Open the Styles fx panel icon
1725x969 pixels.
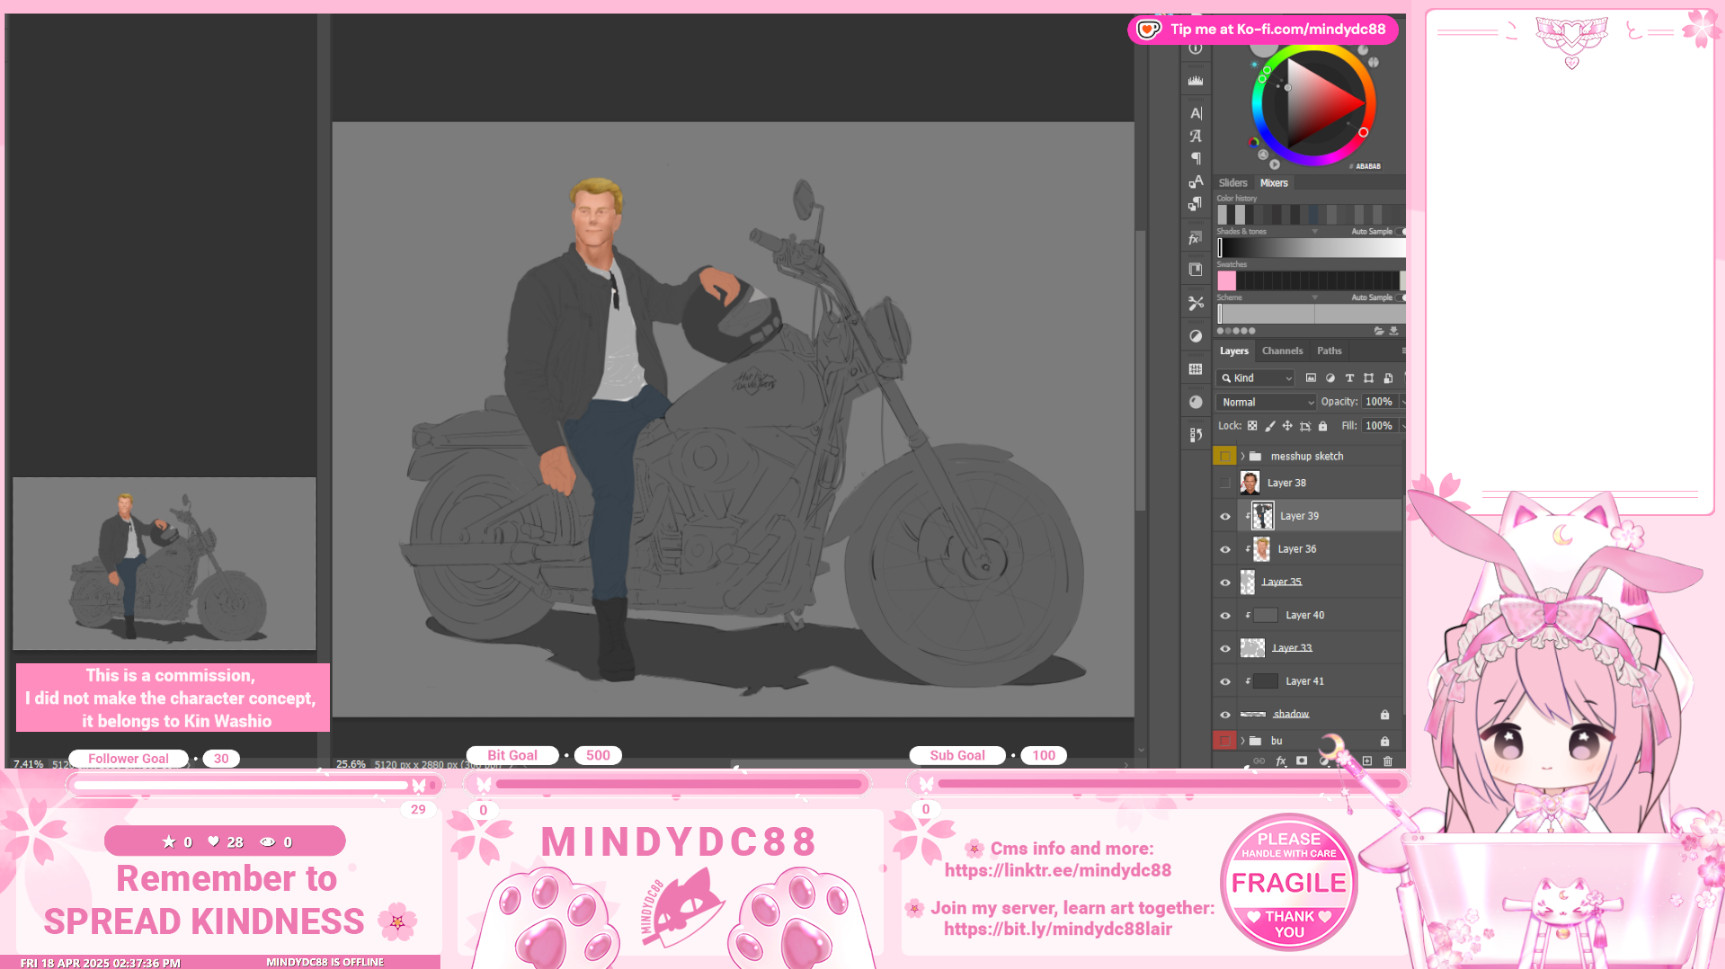pyautogui.click(x=1195, y=238)
